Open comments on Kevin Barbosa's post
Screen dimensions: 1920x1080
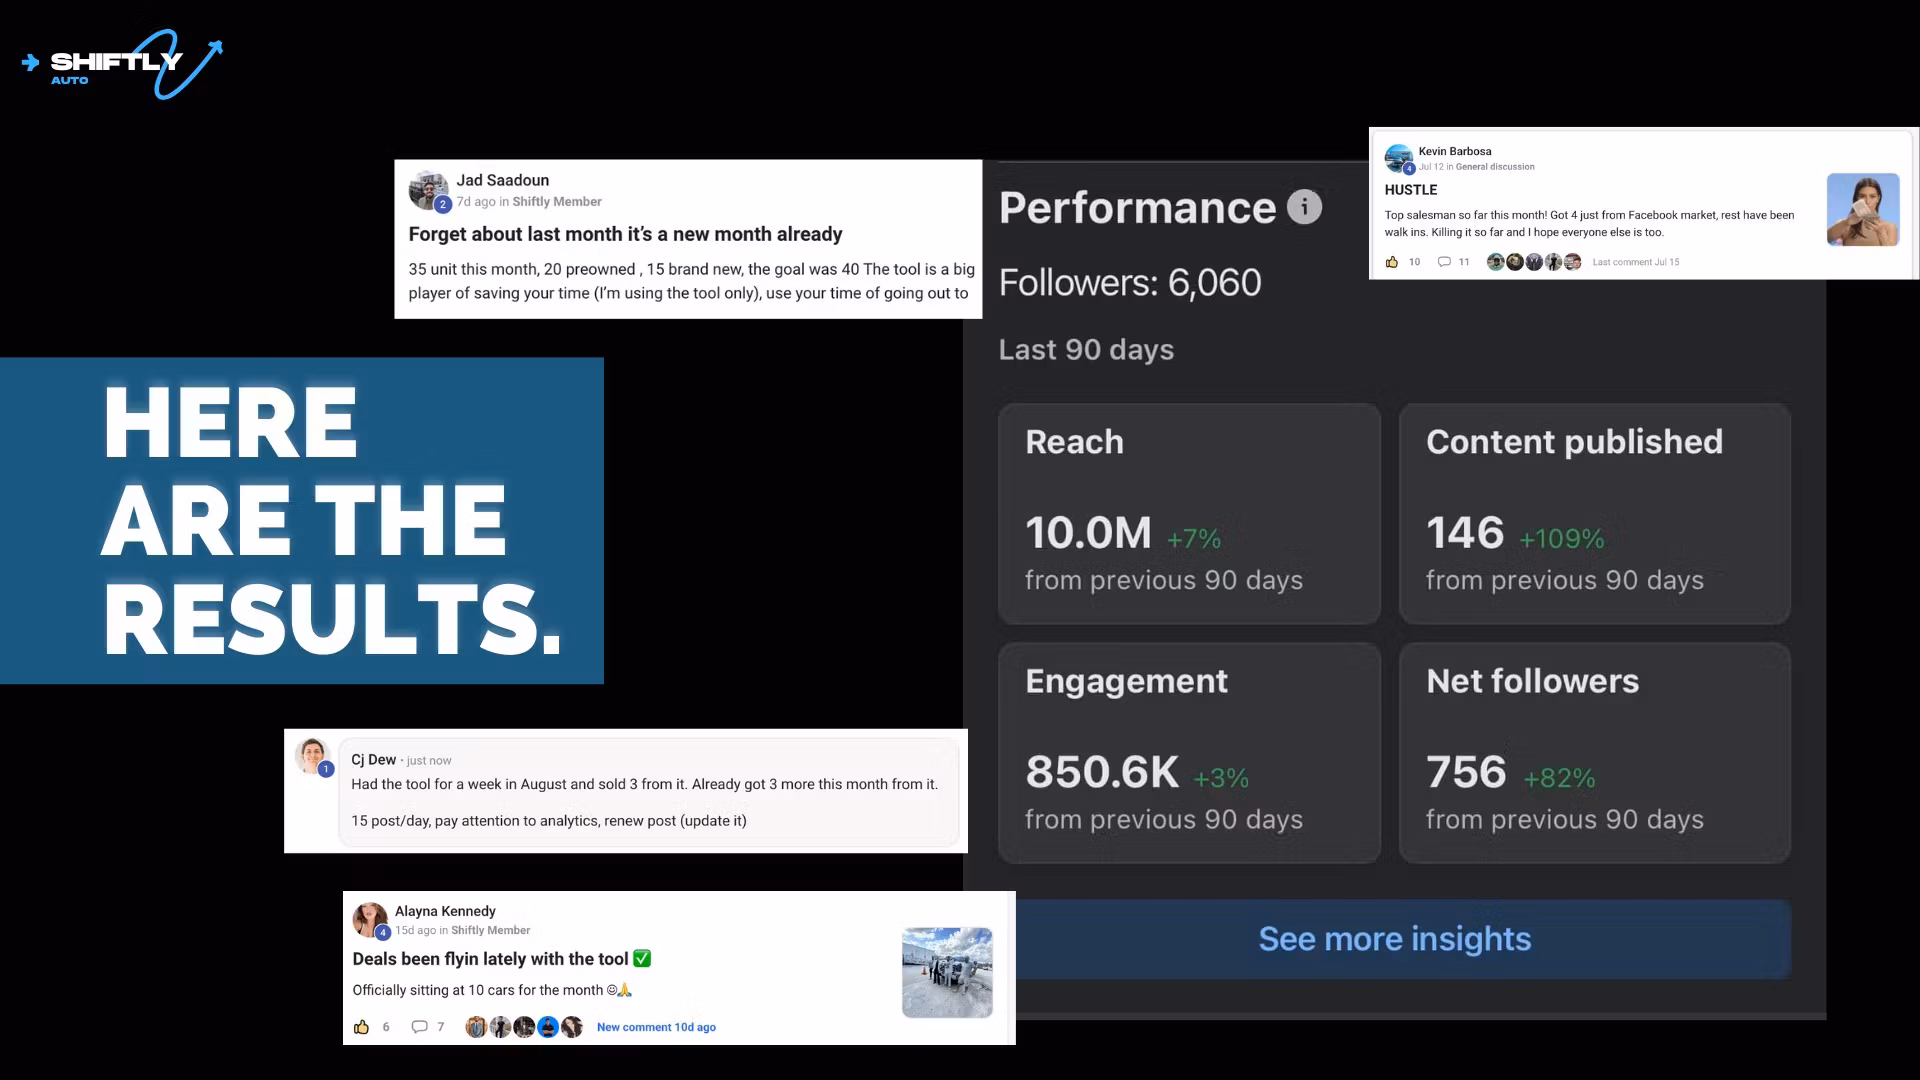1444,262
